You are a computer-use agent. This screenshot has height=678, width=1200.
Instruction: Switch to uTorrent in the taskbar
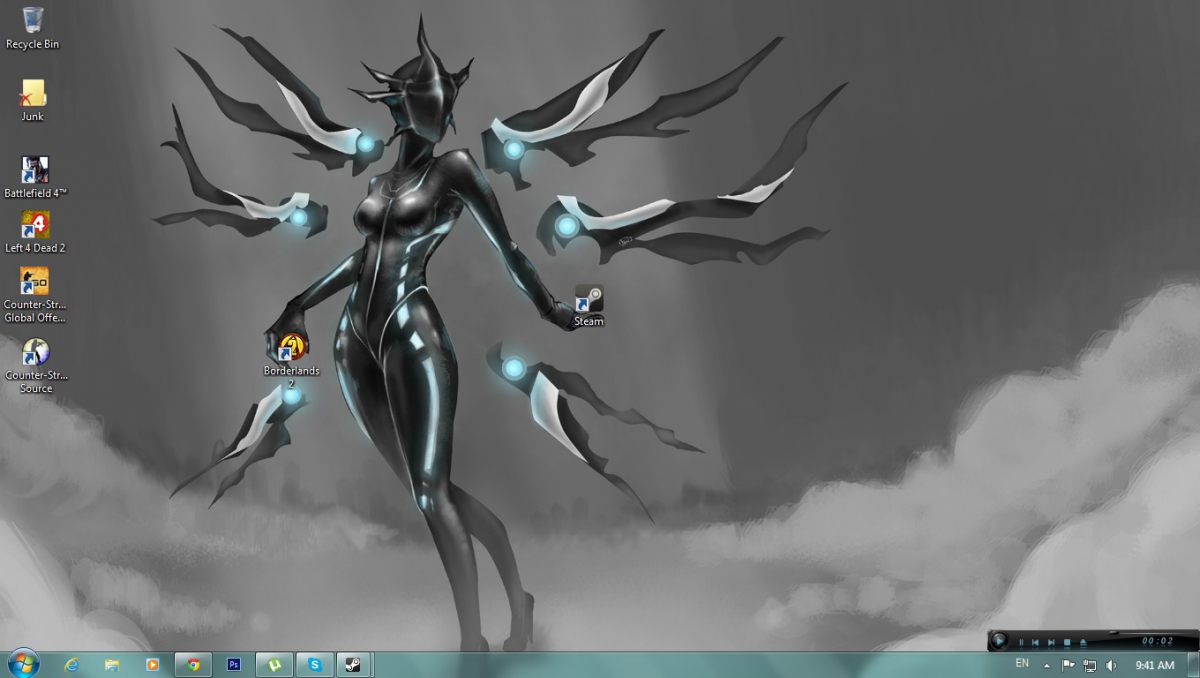[x=274, y=664]
